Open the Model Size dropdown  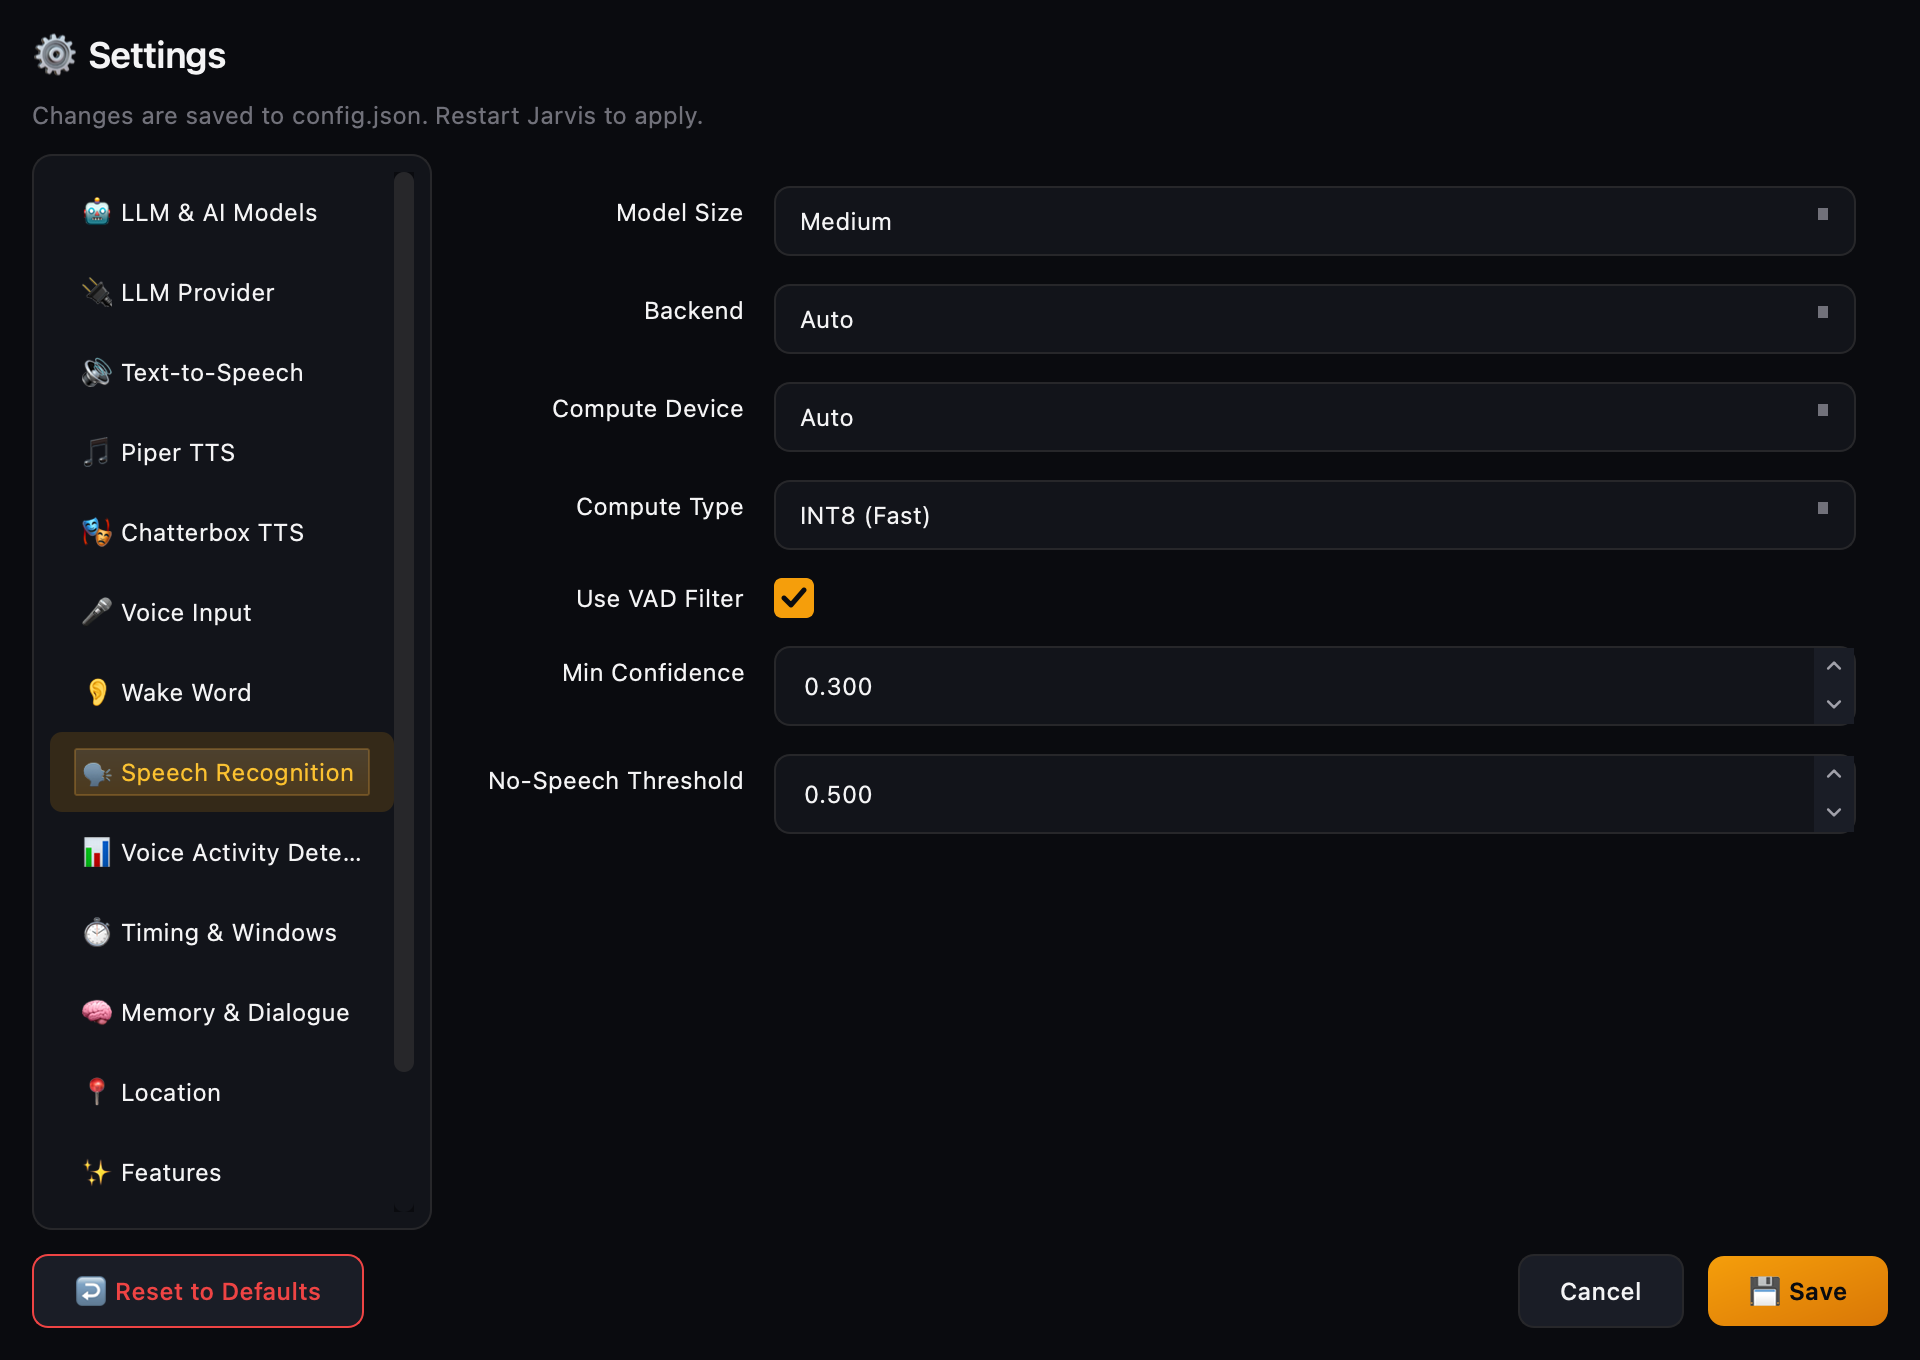(1314, 221)
